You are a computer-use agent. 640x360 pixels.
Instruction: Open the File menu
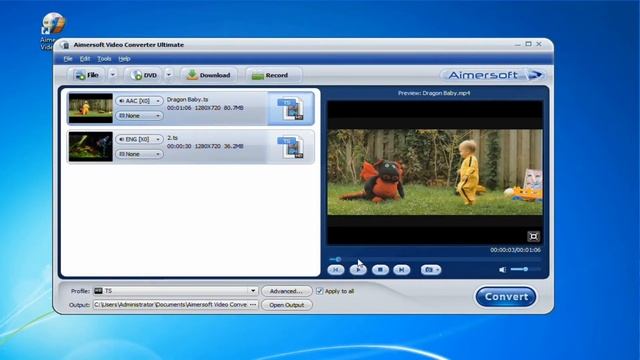click(68, 59)
